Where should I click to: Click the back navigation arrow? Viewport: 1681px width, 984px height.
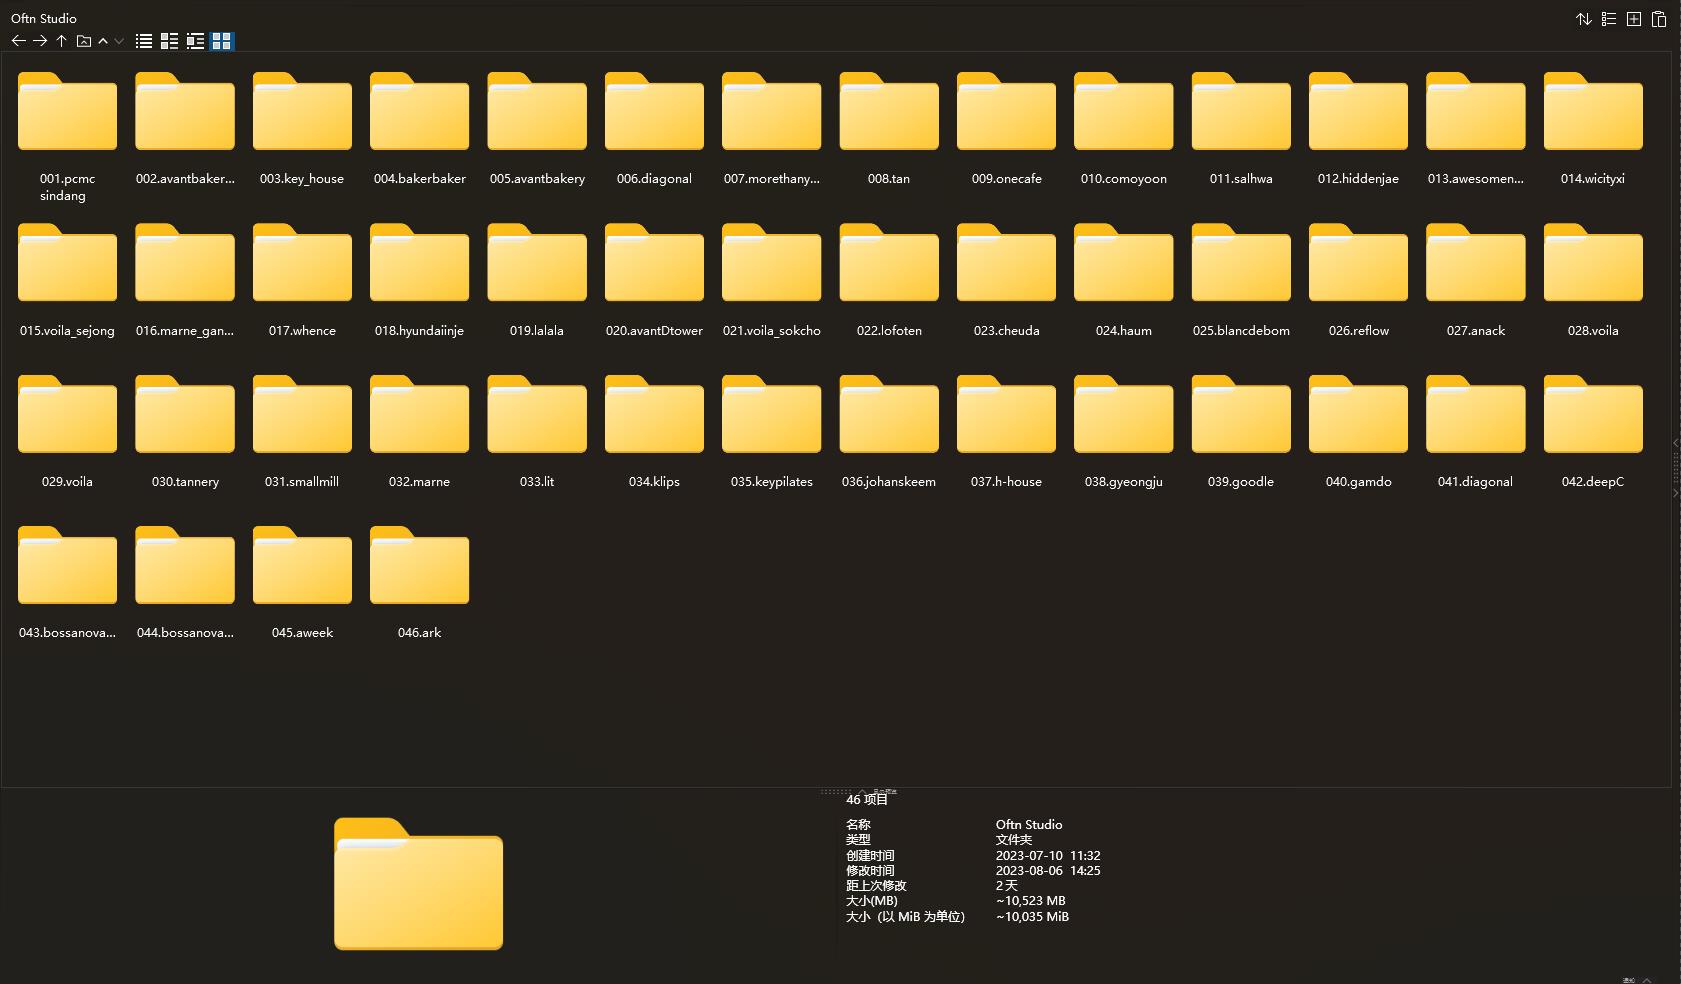point(18,41)
